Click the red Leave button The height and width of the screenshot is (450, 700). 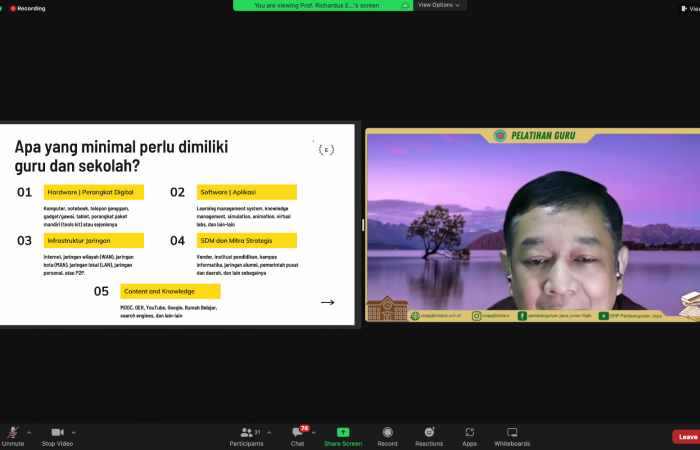click(x=687, y=437)
